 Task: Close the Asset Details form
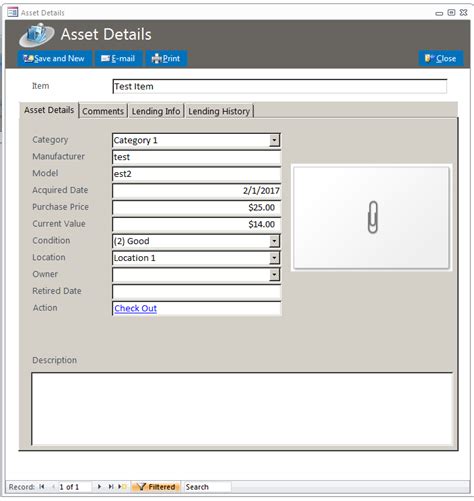(x=441, y=59)
